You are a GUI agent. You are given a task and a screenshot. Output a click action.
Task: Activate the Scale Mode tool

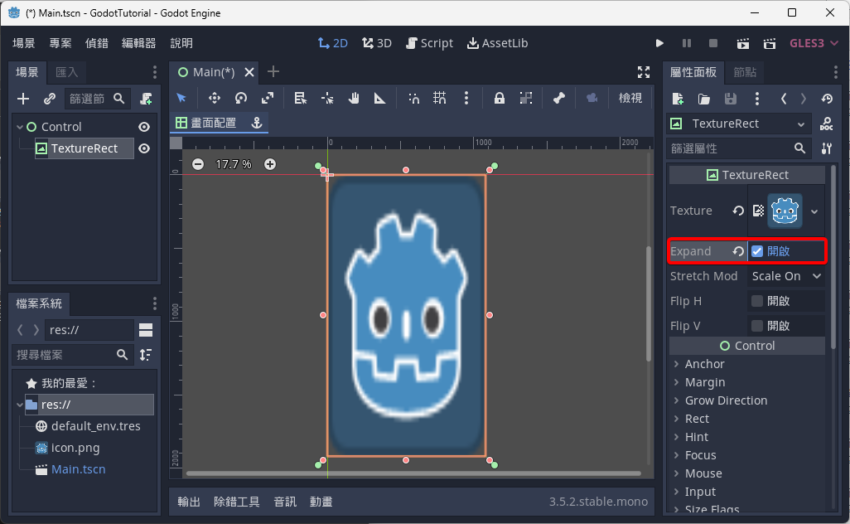pyautogui.click(x=267, y=98)
